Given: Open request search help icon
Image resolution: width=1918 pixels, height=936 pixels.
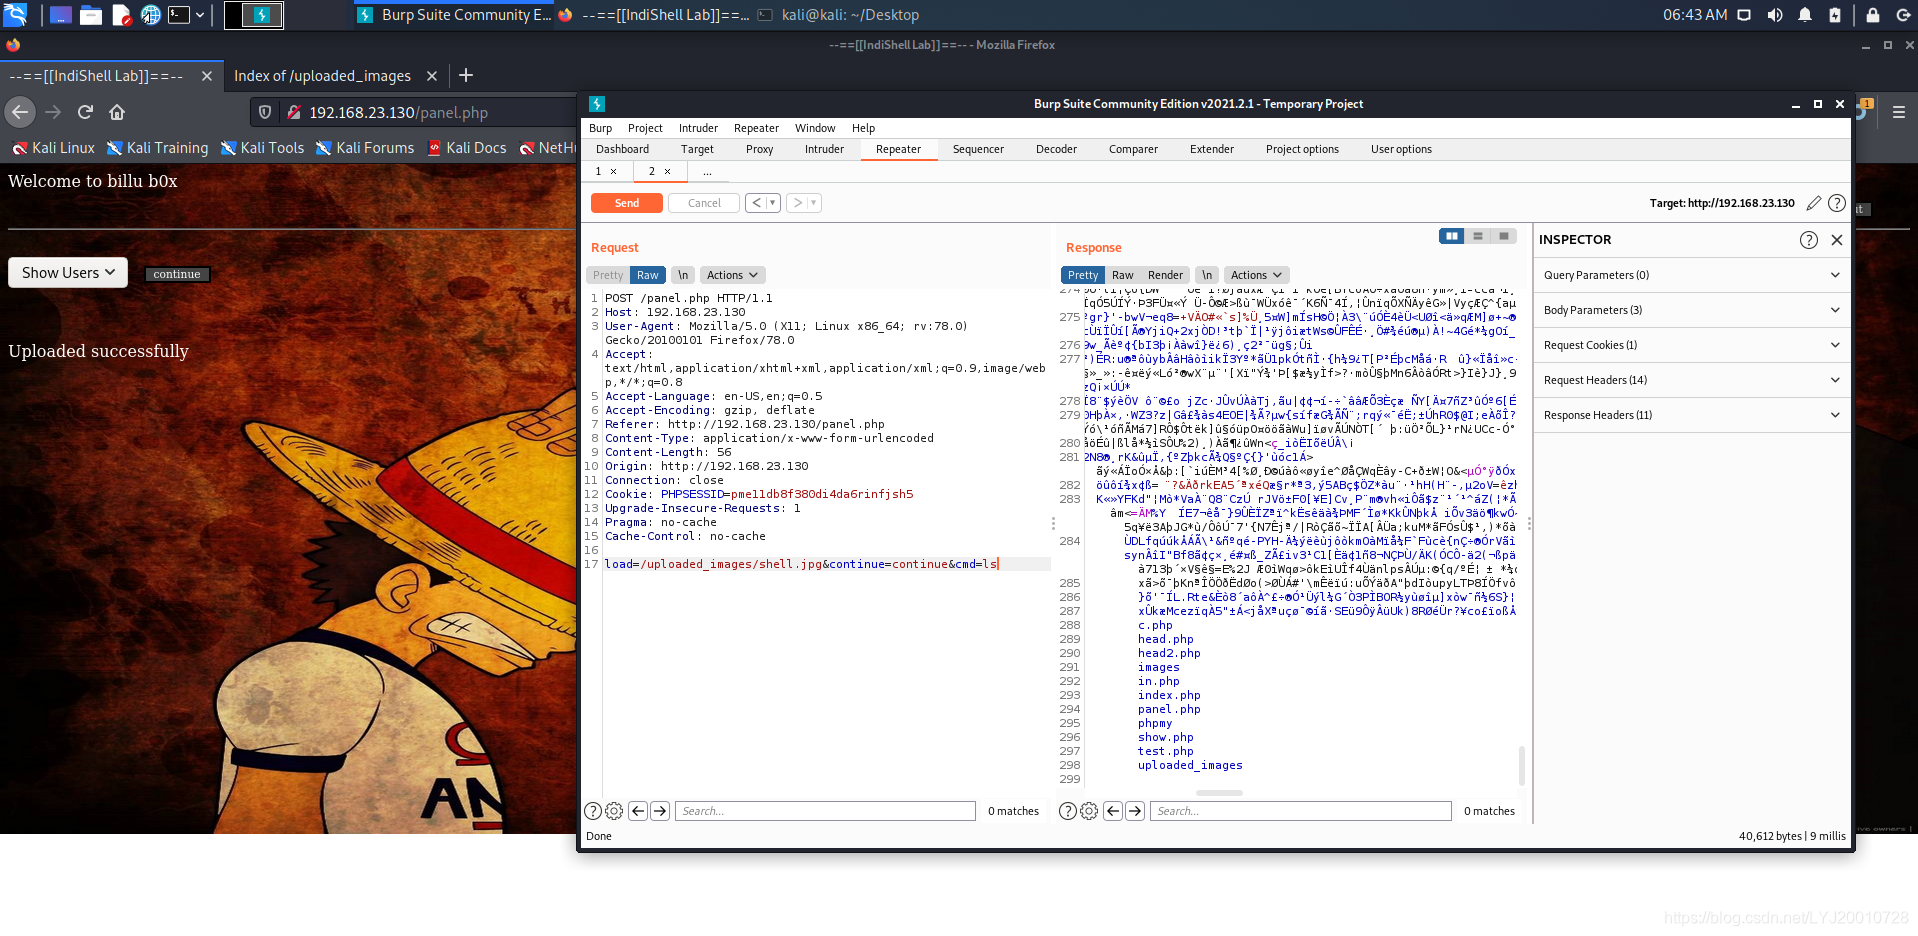Looking at the screenshot, I should (x=593, y=811).
